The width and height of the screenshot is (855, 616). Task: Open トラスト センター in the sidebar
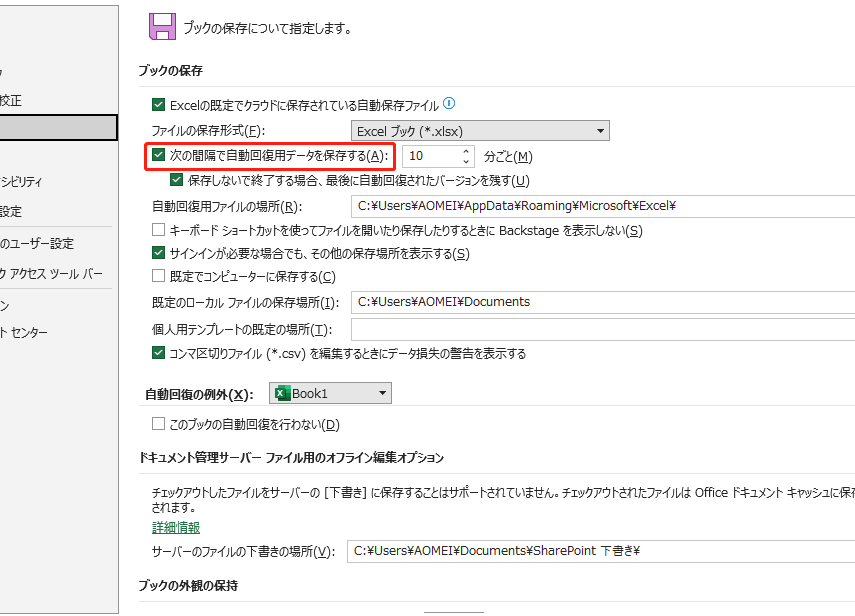tap(24, 333)
